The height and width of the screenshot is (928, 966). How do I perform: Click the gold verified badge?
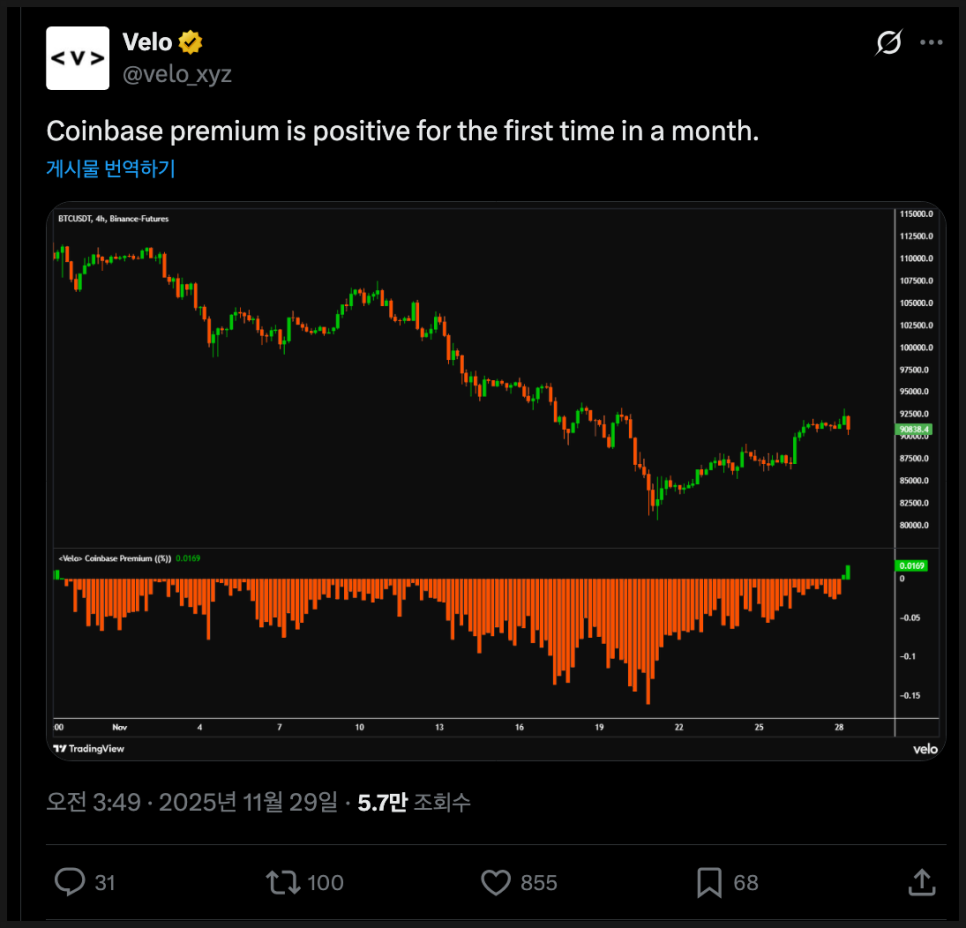(191, 43)
